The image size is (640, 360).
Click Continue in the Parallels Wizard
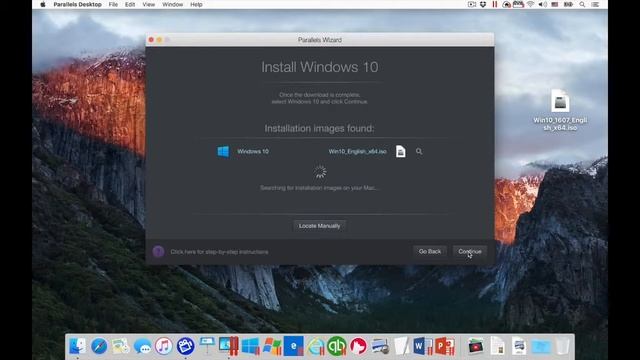tap(469, 251)
